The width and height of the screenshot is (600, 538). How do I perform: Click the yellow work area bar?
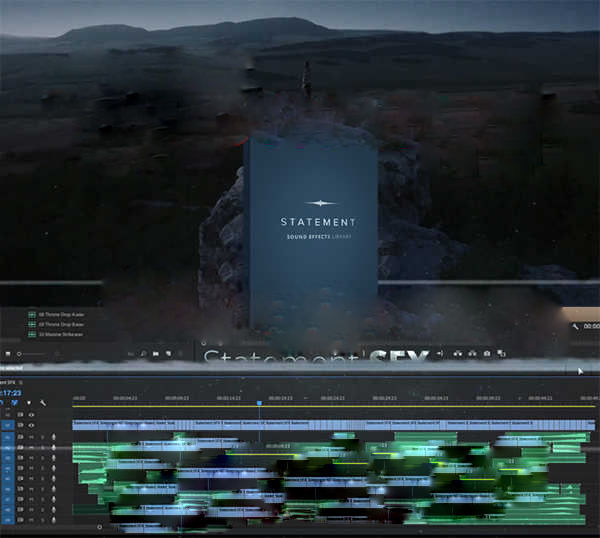click(x=333, y=407)
